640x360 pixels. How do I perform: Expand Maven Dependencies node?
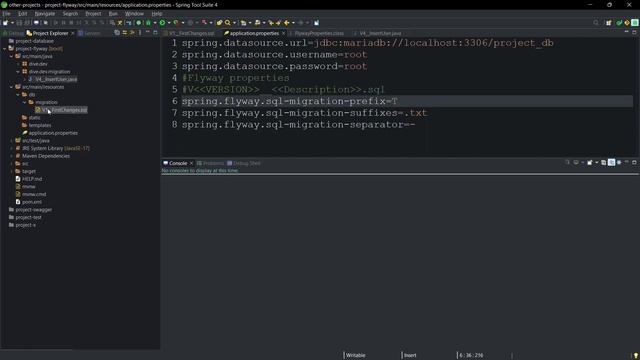11,156
